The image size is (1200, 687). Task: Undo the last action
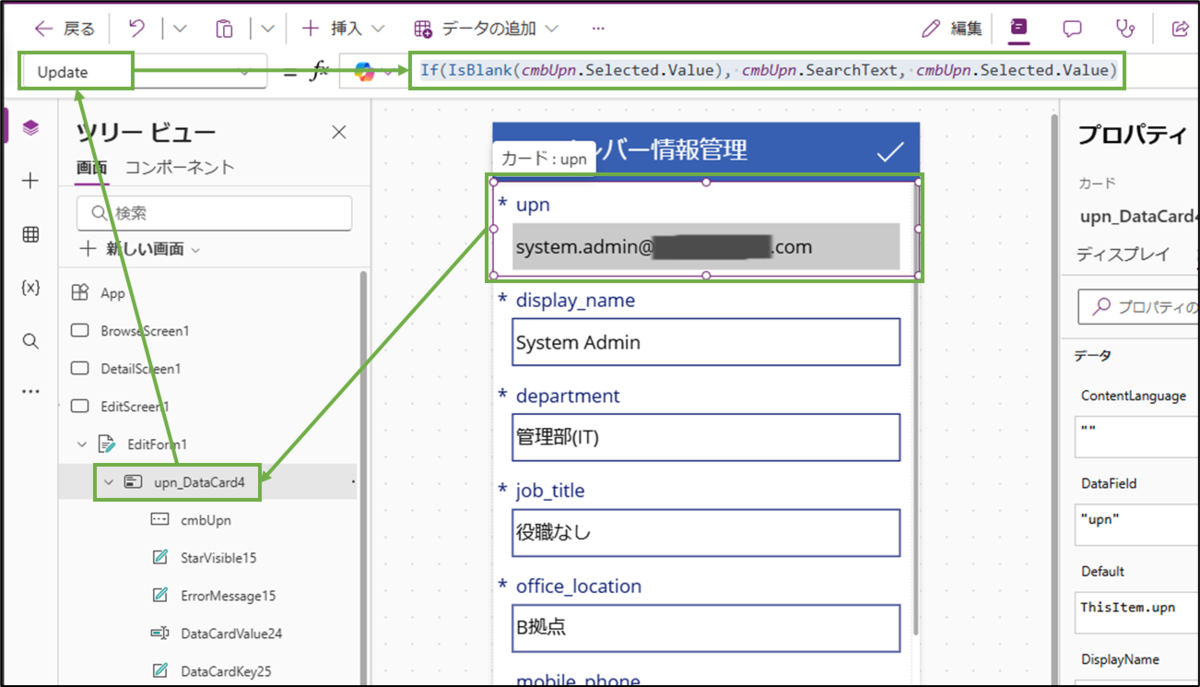point(137,28)
